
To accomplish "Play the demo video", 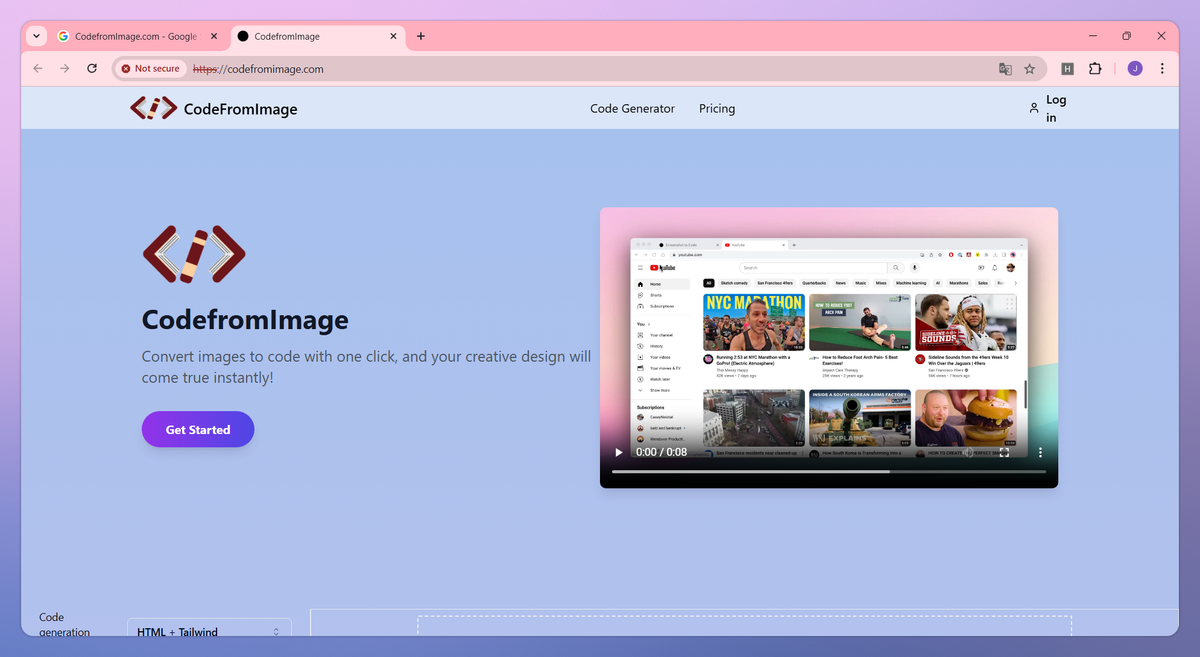I will click(618, 452).
